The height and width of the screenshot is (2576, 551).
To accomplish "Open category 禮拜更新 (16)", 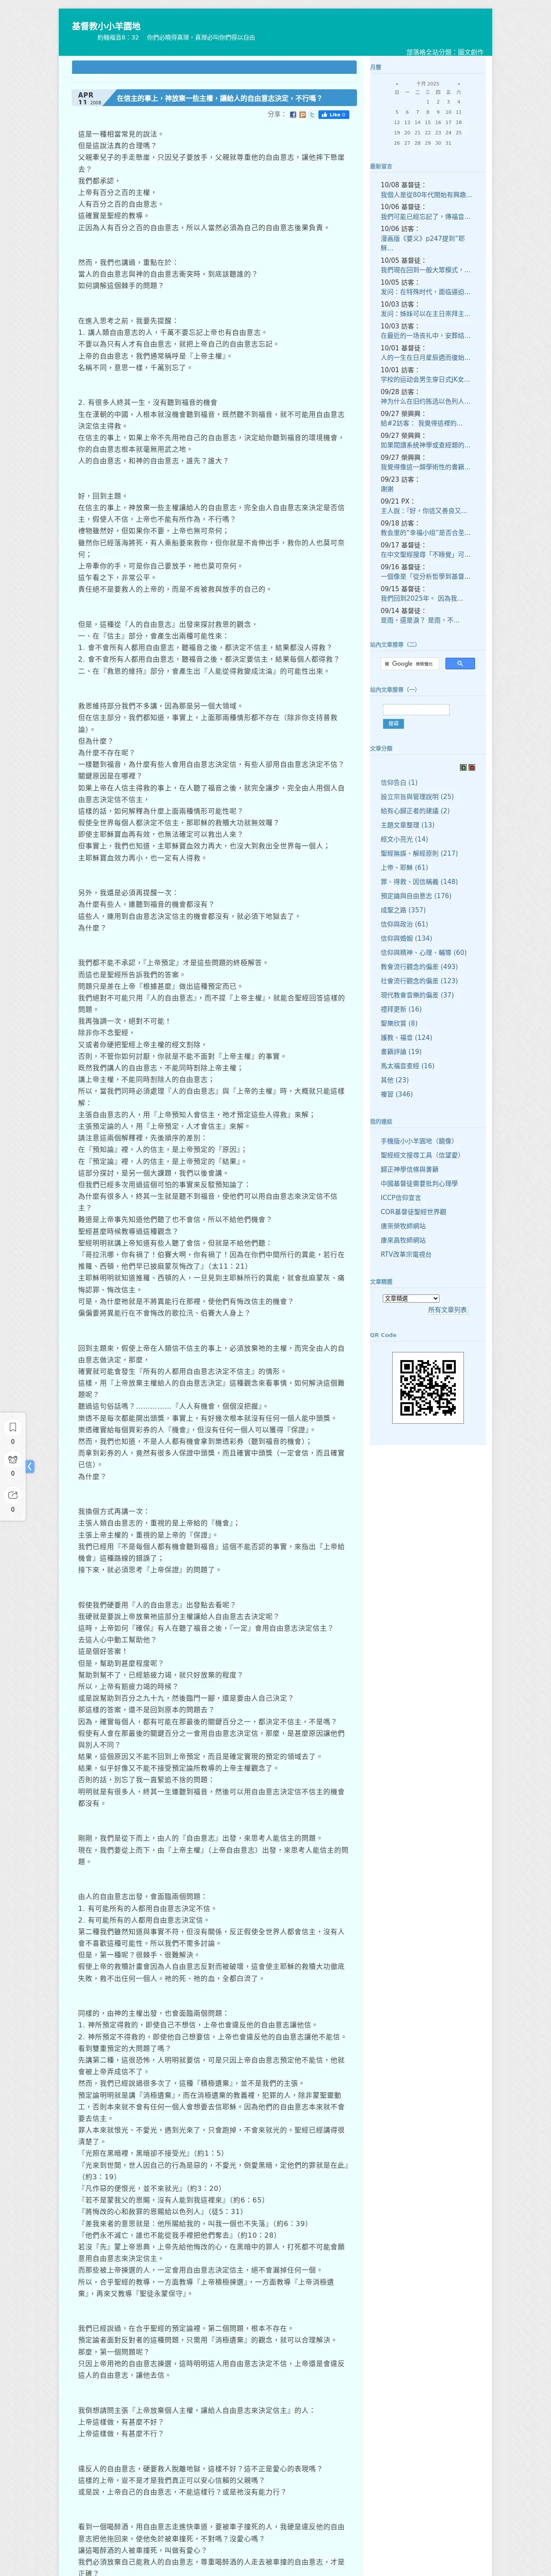I will tap(401, 1009).
